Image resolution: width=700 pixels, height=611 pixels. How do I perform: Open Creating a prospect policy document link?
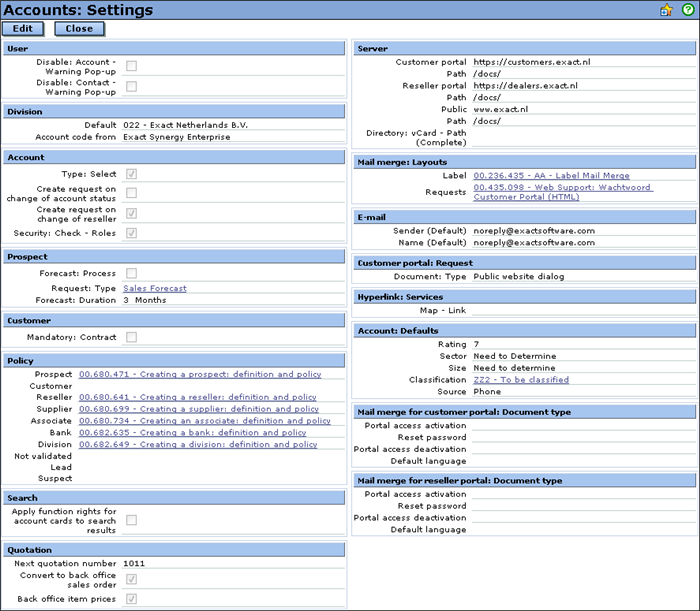tap(200, 374)
